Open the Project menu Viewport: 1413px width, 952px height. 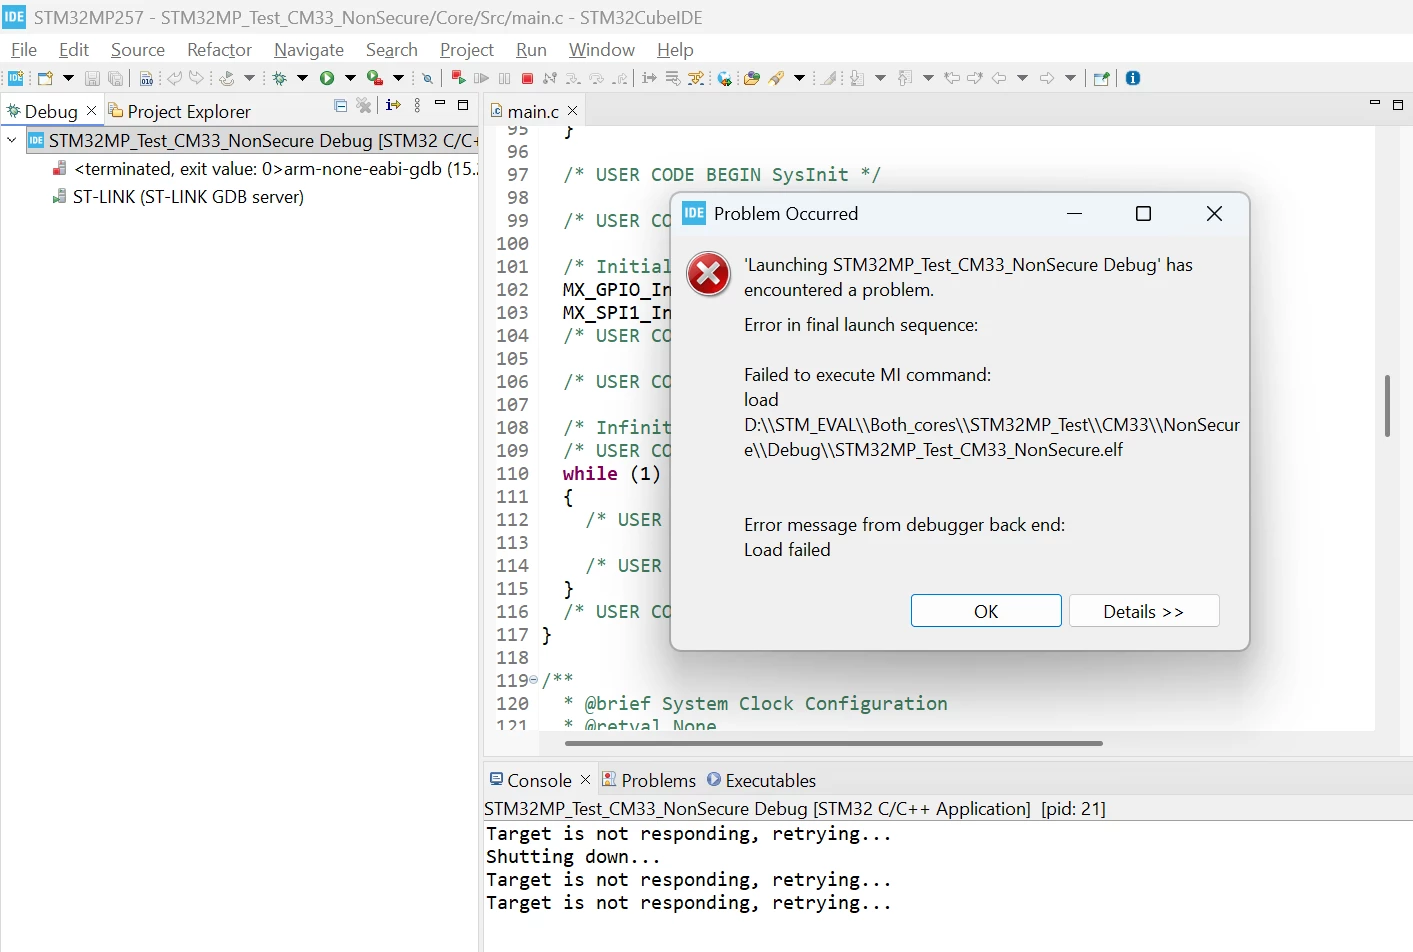point(467,49)
